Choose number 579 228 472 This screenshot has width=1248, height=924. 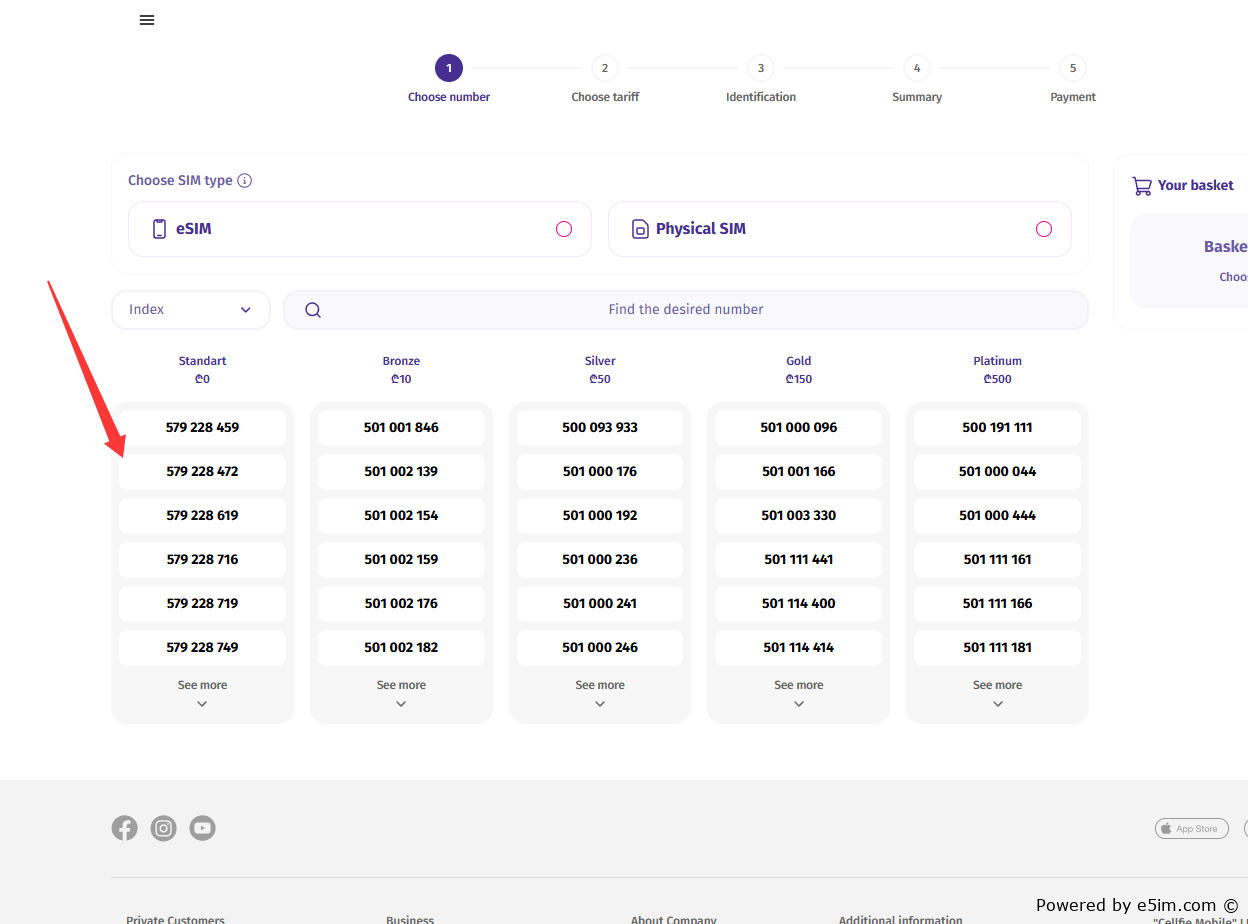[x=202, y=472]
